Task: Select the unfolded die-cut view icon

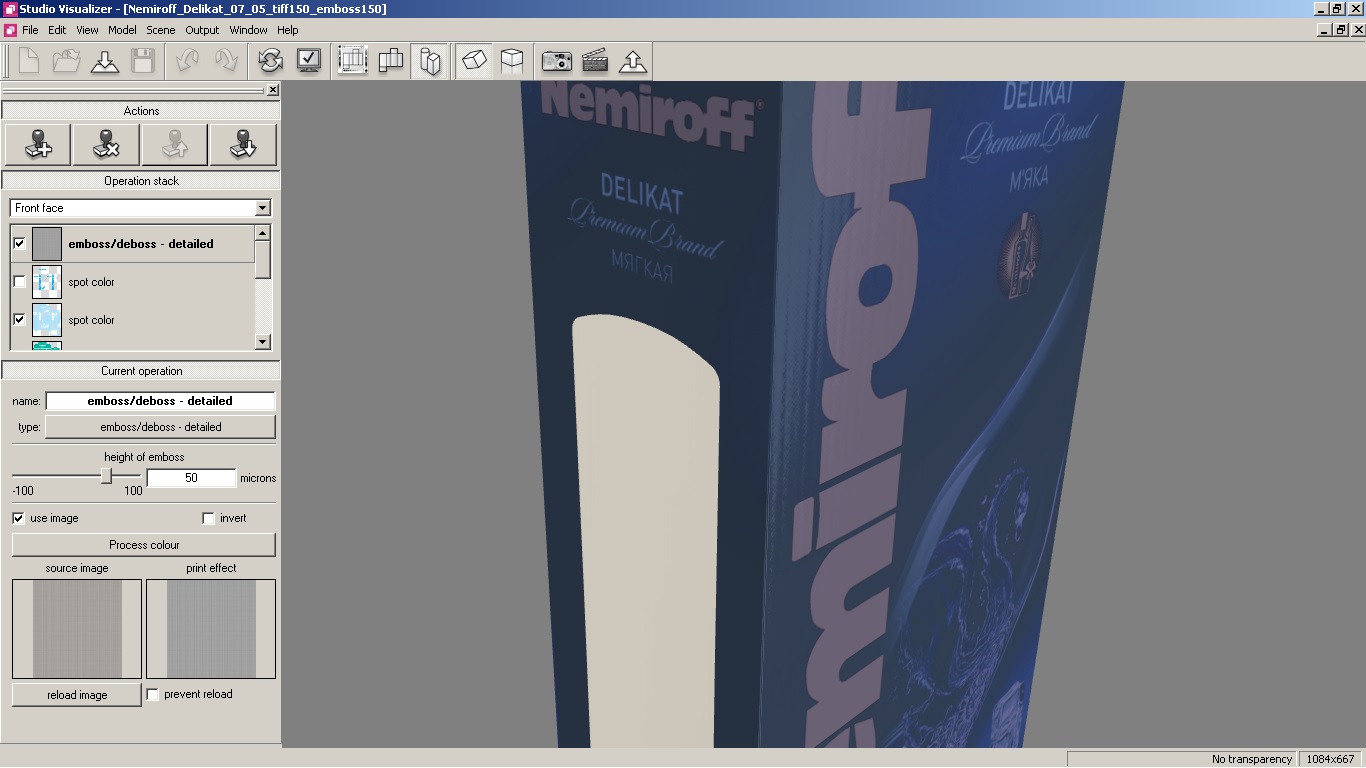Action: click(391, 61)
